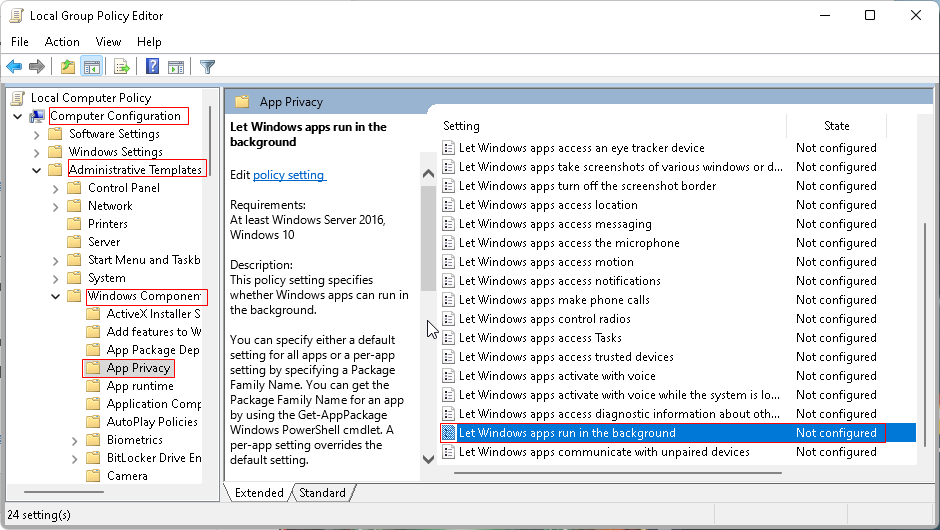Click policy icon of 'Let Windows apps access location'
This screenshot has height=530, width=940.
tap(448, 205)
